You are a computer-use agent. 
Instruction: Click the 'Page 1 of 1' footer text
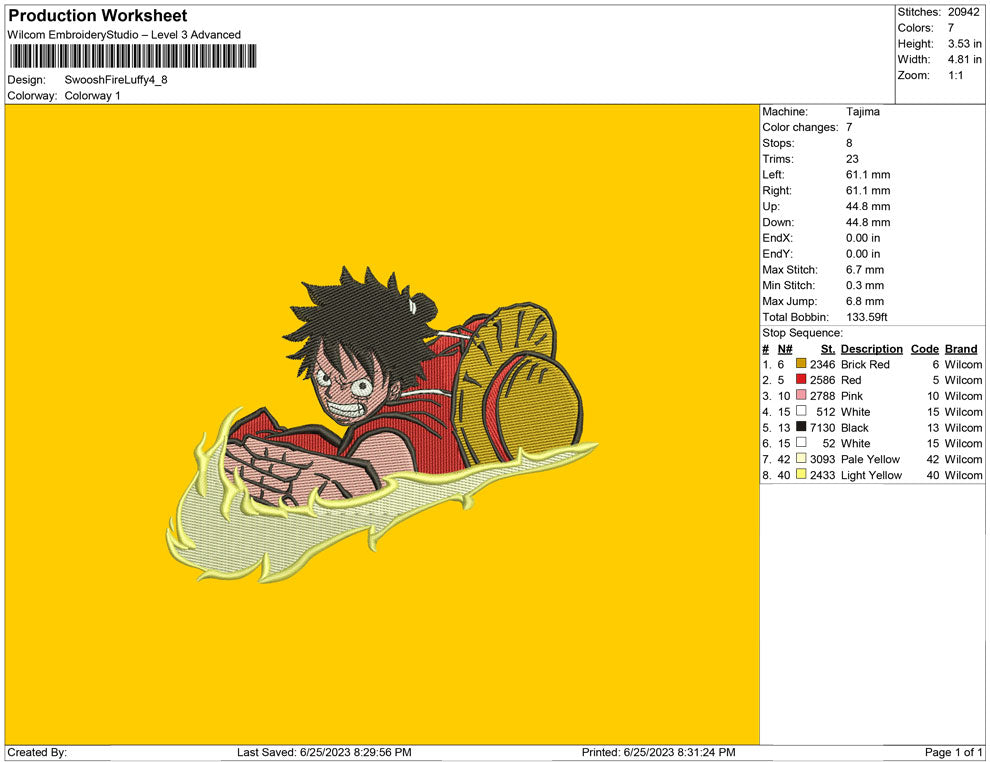(x=953, y=752)
